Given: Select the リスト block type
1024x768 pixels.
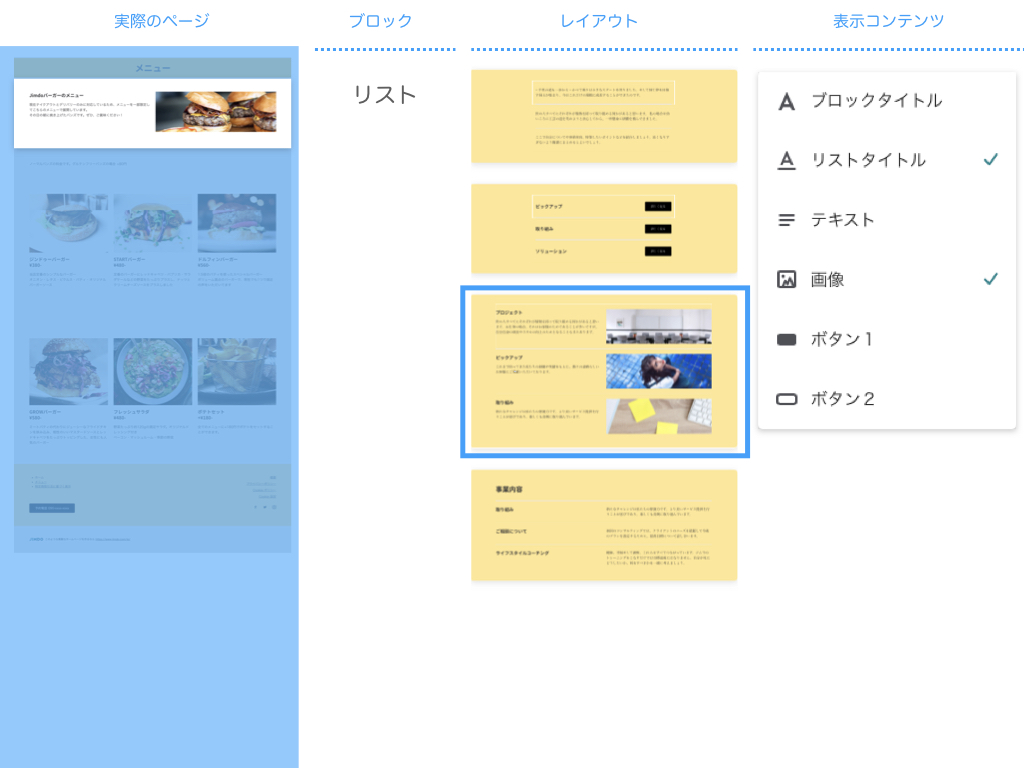Looking at the screenshot, I should click(385, 95).
